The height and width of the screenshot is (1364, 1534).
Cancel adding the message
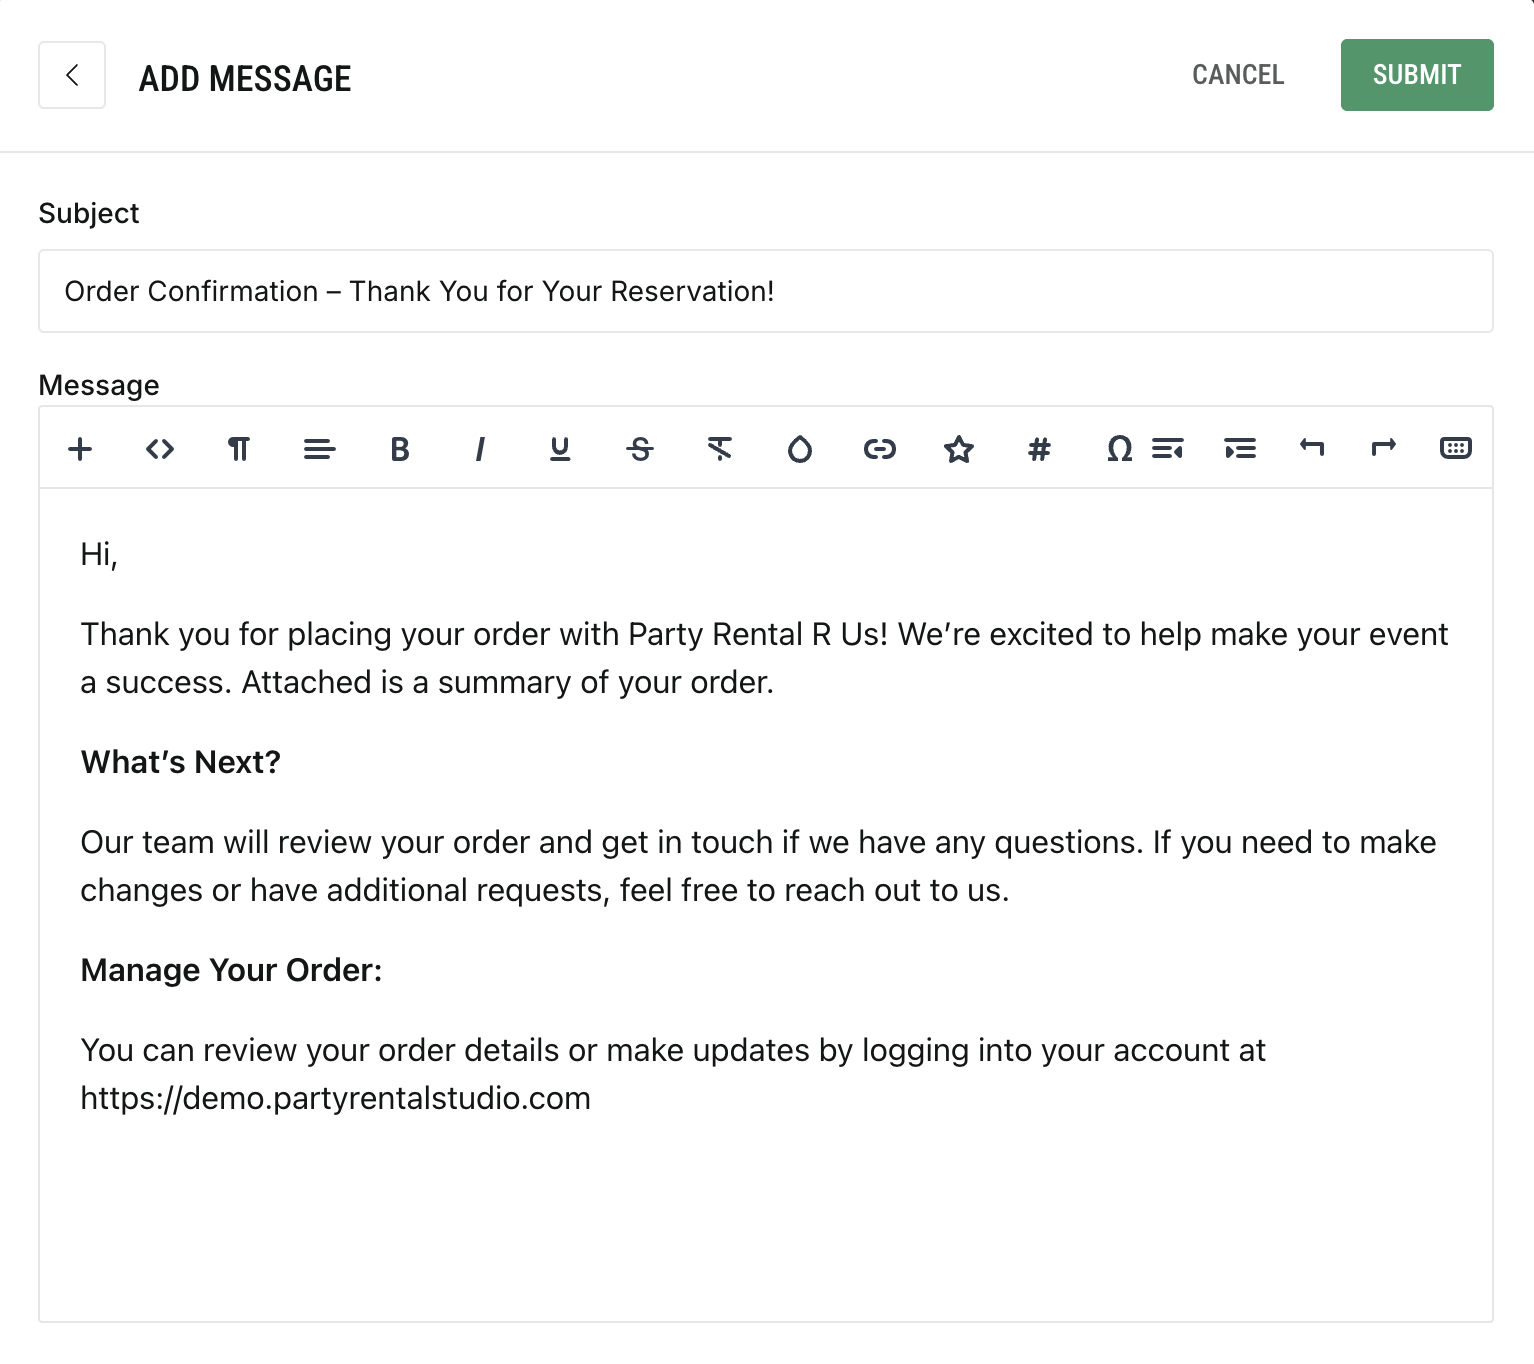pos(1238,75)
